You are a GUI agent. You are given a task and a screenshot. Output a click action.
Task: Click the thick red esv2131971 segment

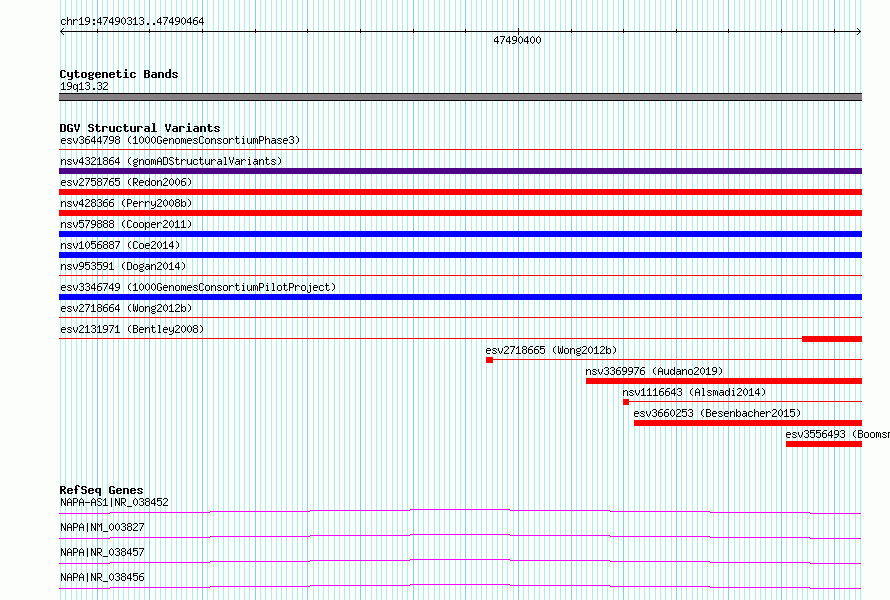point(832,339)
